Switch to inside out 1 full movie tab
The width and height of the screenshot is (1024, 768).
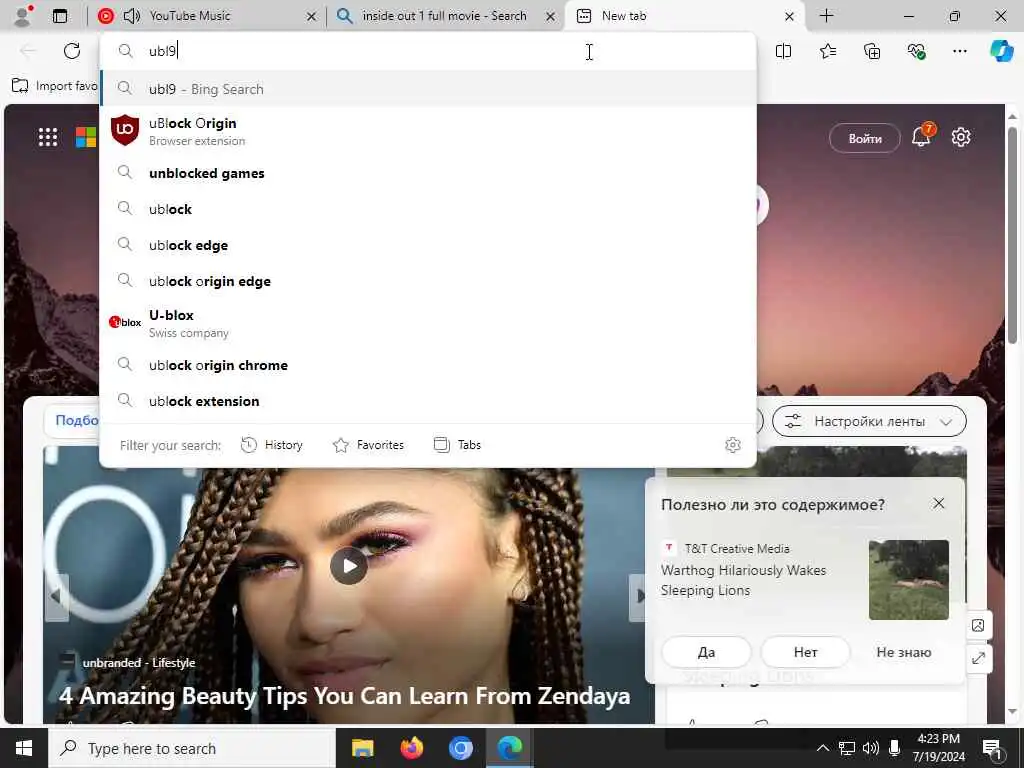(444, 16)
